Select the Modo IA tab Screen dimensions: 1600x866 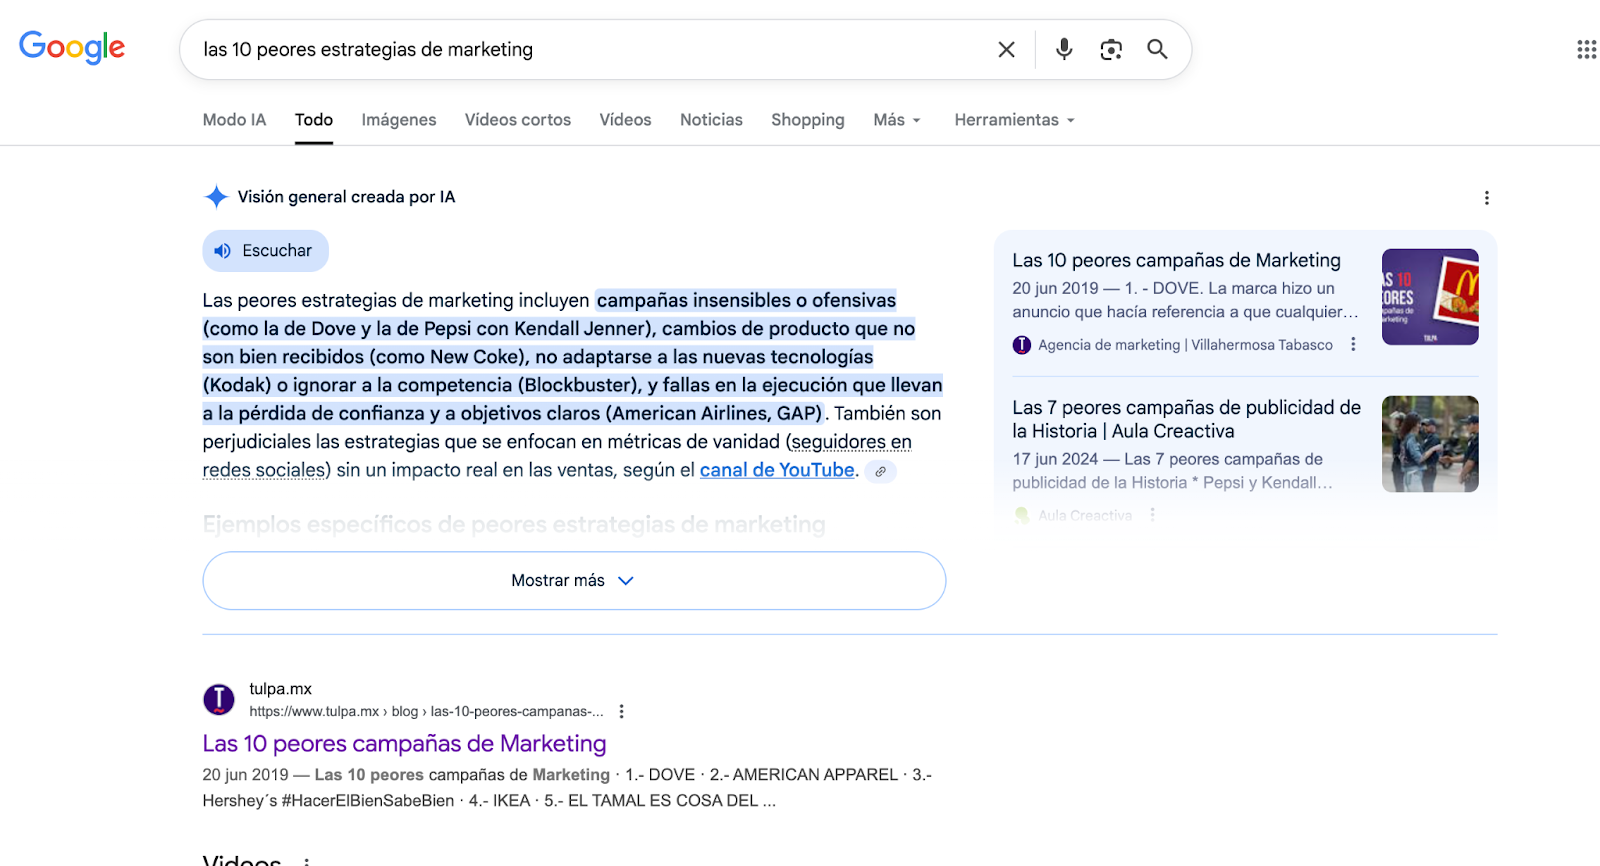(x=234, y=120)
